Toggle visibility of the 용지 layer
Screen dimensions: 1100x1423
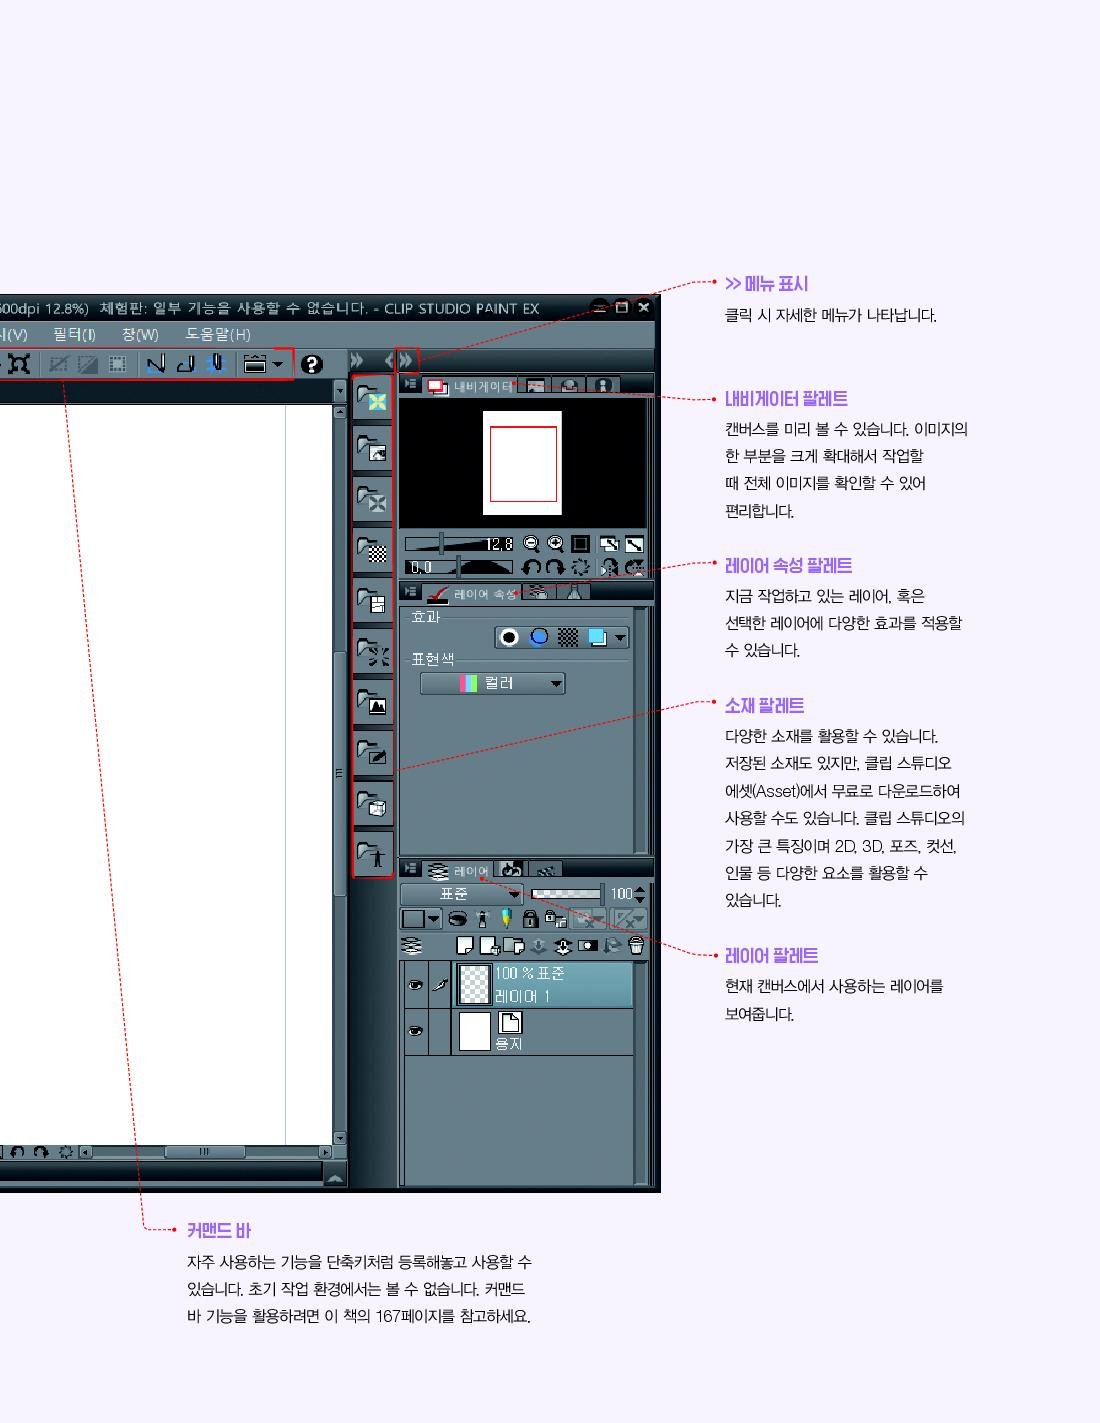(415, 1028)
